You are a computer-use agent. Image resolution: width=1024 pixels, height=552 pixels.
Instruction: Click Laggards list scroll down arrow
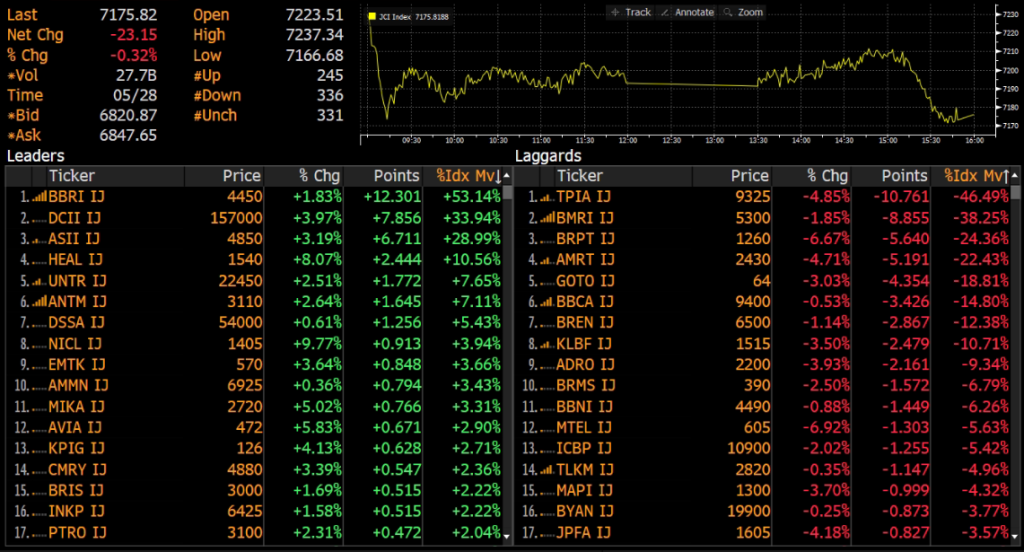1015,536
